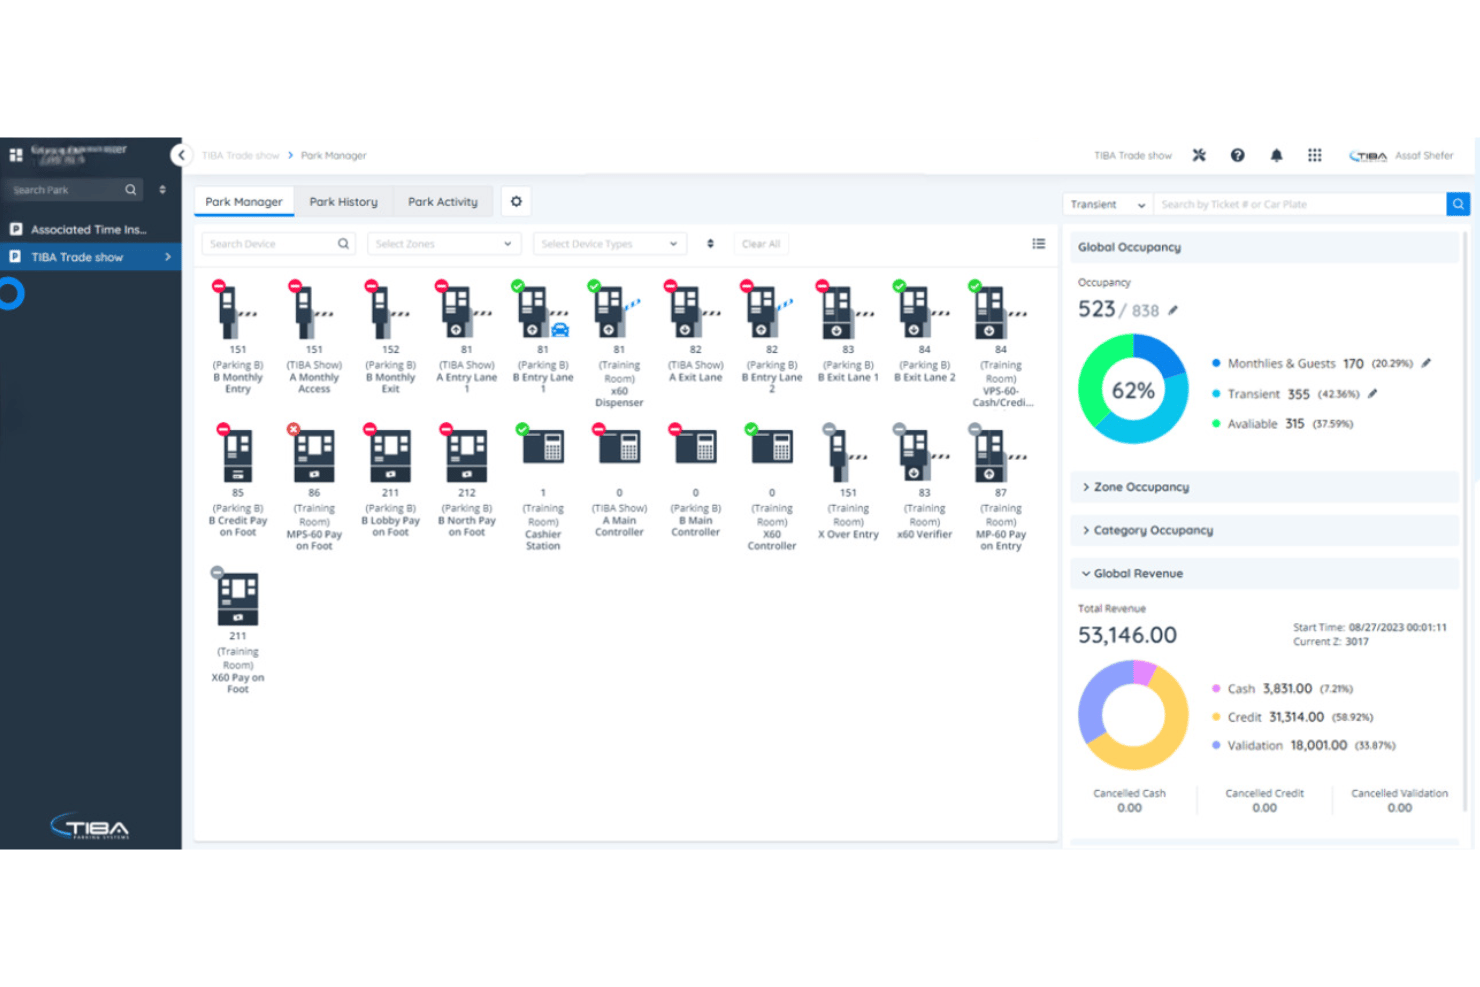
Task: Select the A Main Controller device
Action: coord(619,447)
